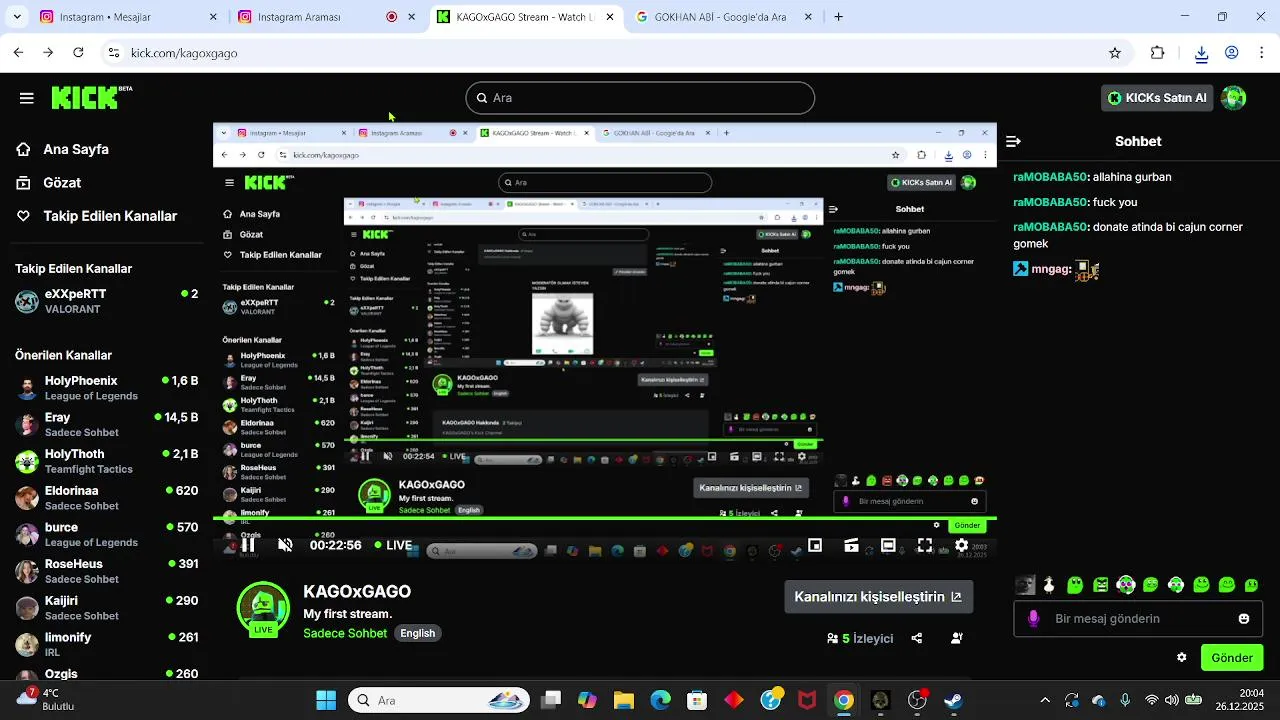
Task: Open File Explorer from the taskbar
Action: click(x=624, y=700)
